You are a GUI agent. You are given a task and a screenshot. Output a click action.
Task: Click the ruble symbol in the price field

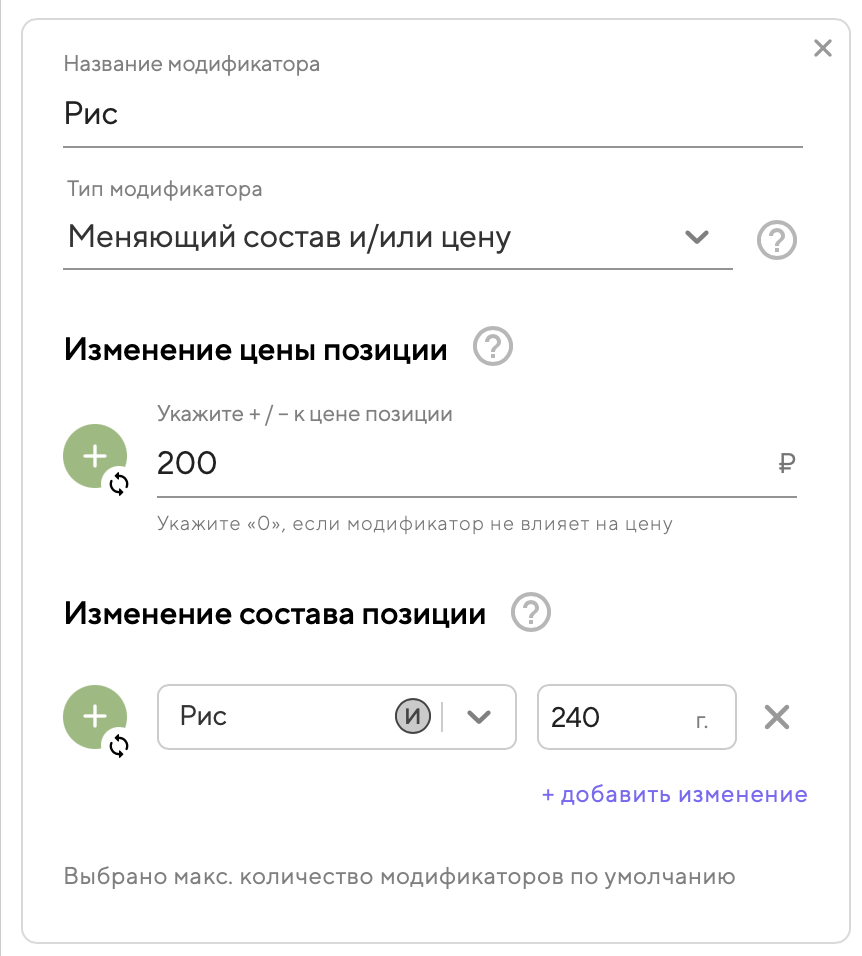pyautogui.click(x=786, y=463)
